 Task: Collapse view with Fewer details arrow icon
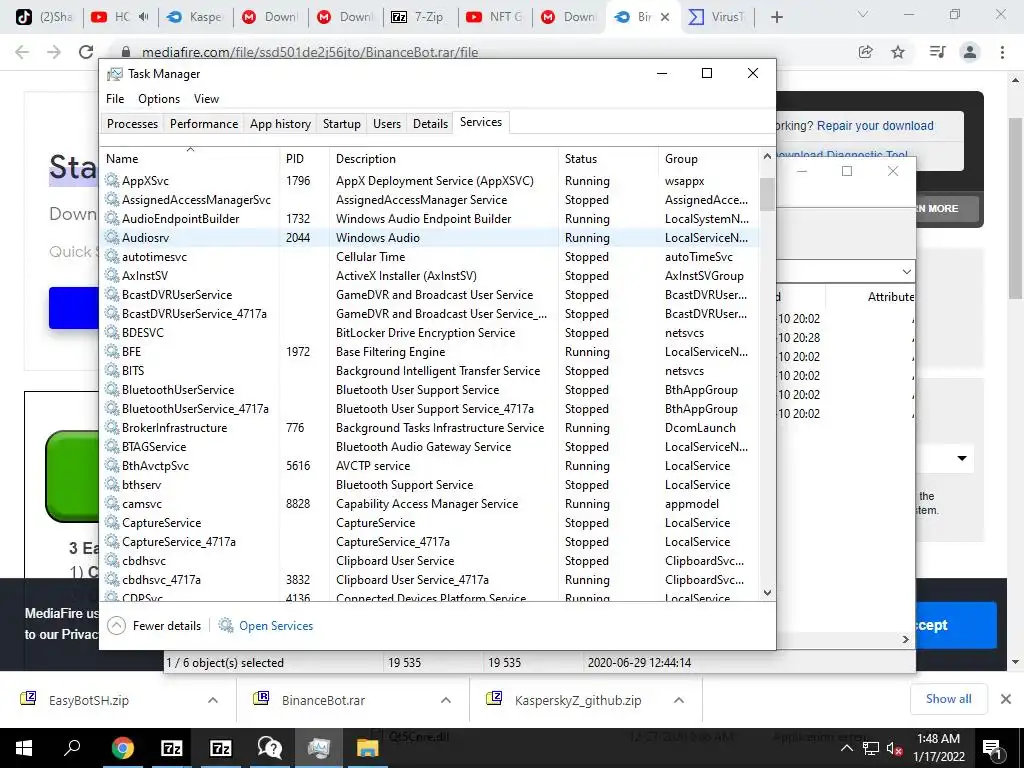tap(116, 626)
